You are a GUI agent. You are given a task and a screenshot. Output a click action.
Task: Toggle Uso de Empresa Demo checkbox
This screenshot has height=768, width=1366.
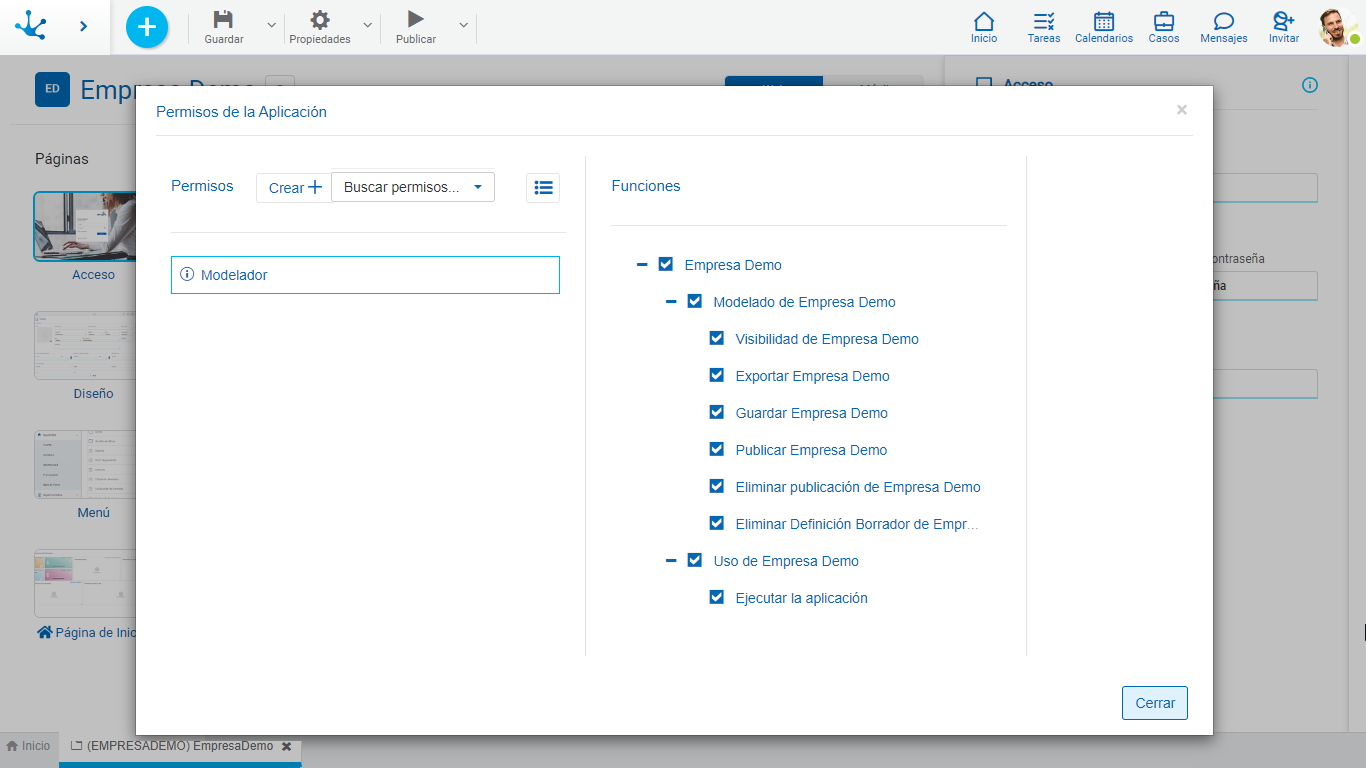(695, 560)
